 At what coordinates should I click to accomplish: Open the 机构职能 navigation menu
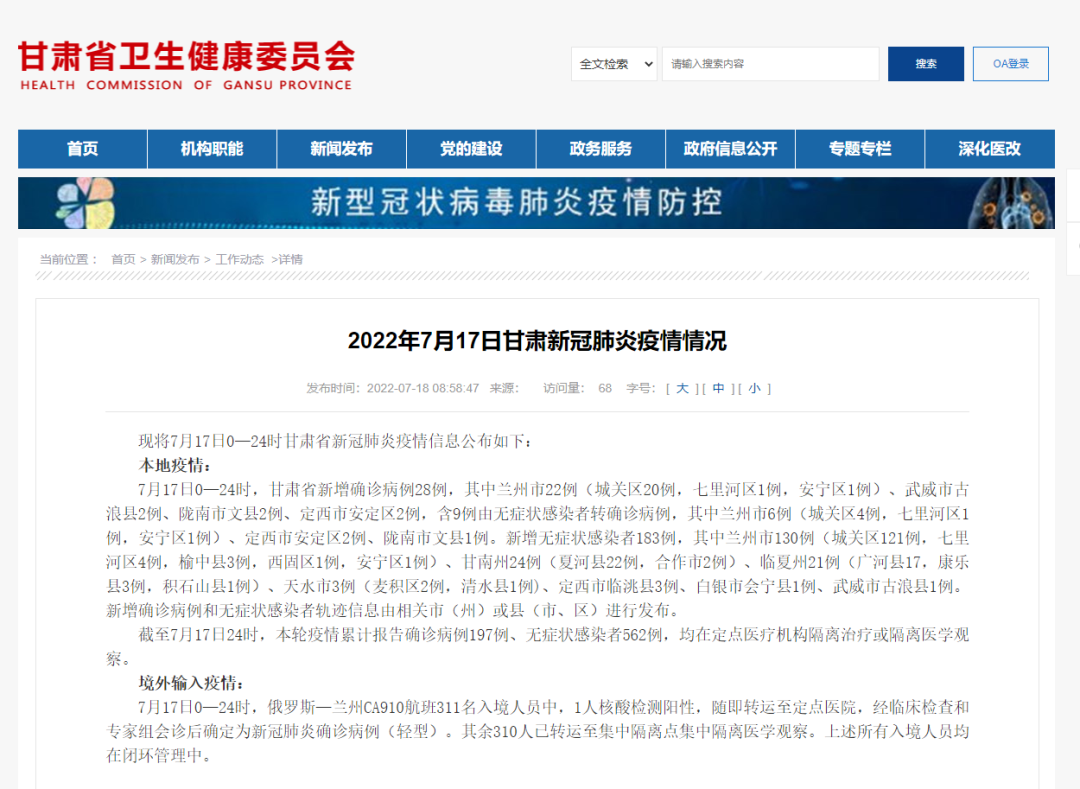click(212, 149)
